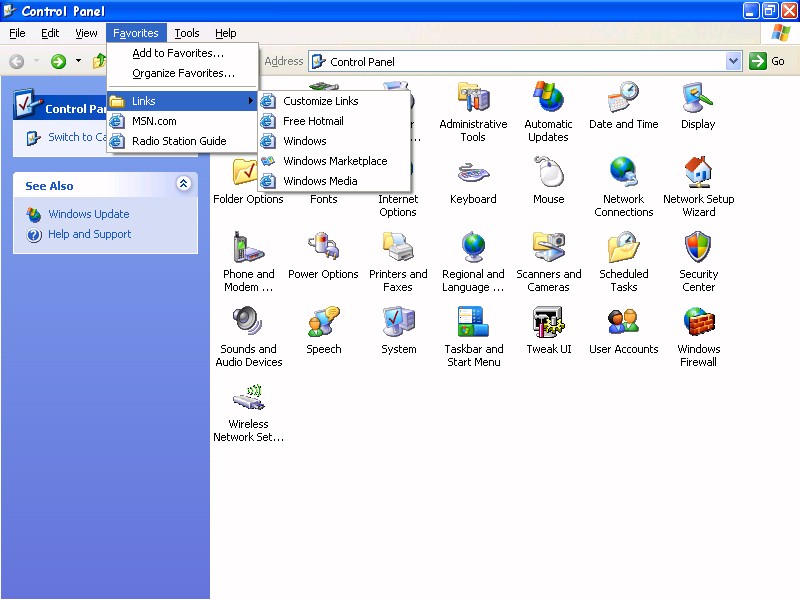
Task: Close the open Favorites menu
Action: point(136,33)
